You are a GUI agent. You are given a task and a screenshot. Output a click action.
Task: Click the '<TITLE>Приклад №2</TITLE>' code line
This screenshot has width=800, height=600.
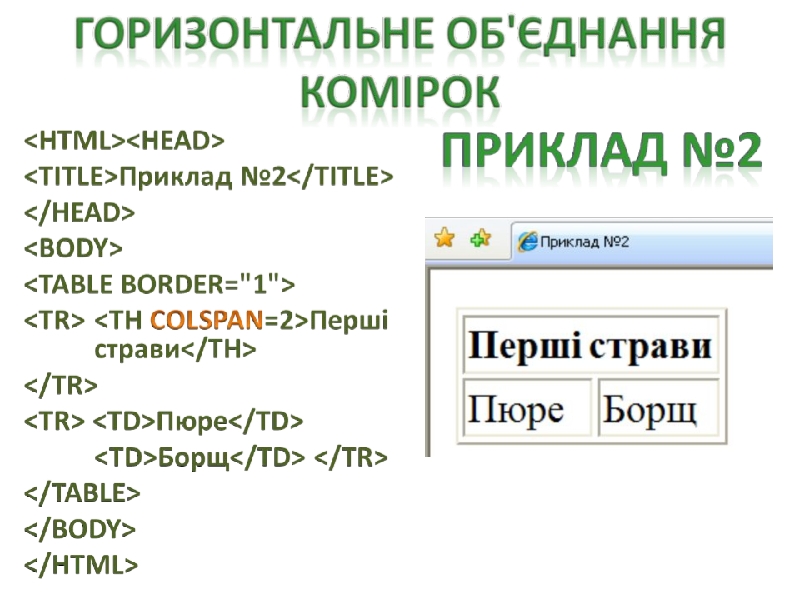coord(209,177)
